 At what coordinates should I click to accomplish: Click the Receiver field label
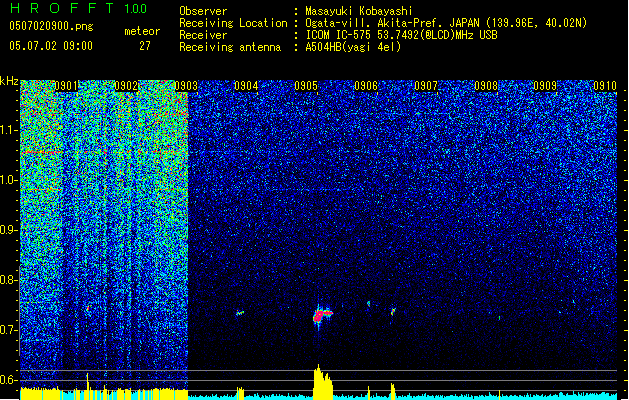[203, 35]
